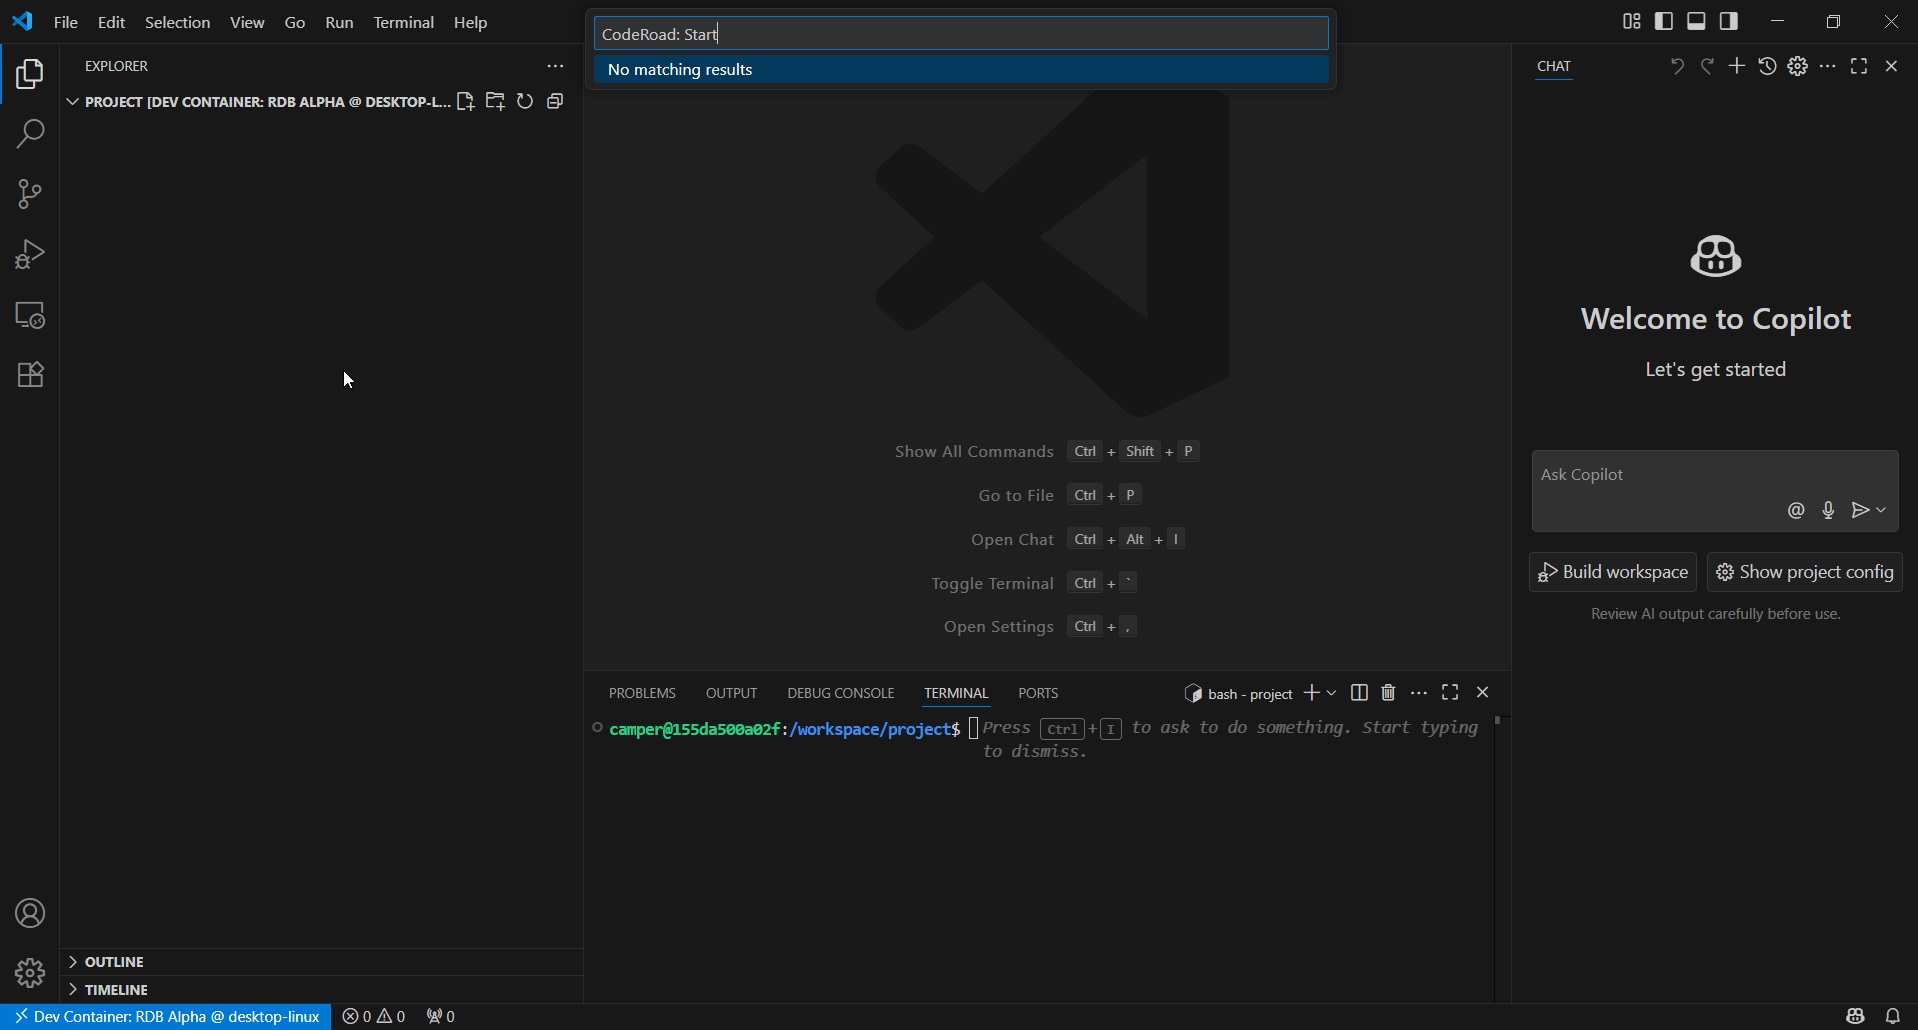Screen dimensions: 1918x1030
Task: Open the Explorer view in activity bar
Action: click(30, 74)
